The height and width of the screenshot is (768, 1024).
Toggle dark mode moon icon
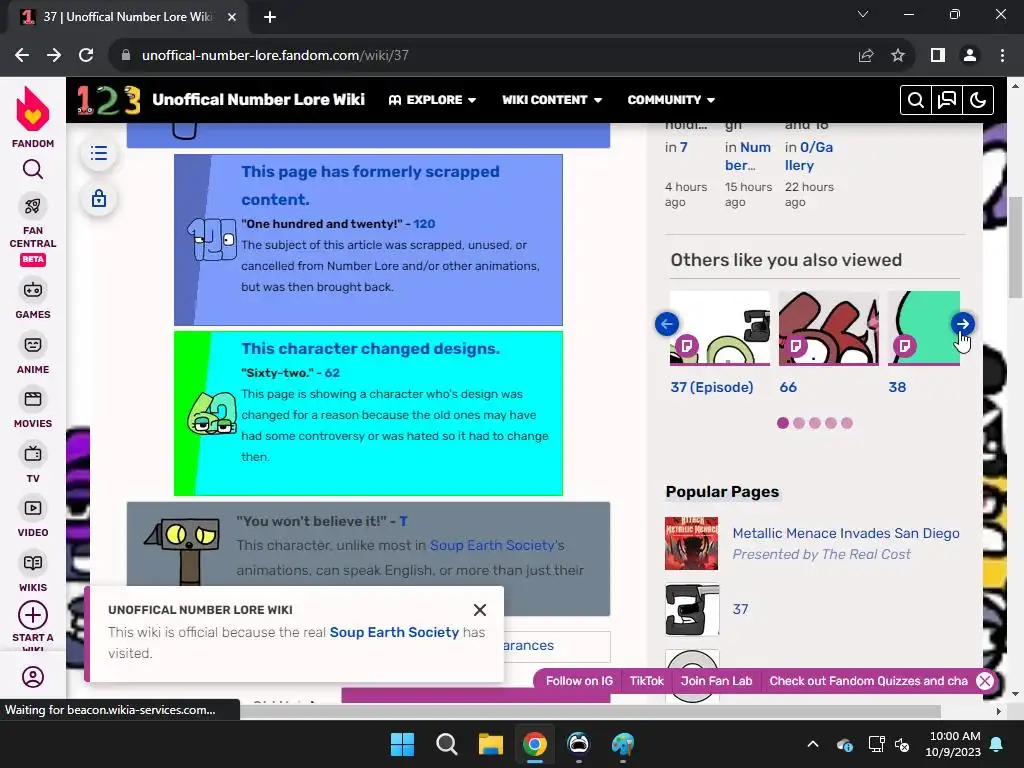[978, 100]
